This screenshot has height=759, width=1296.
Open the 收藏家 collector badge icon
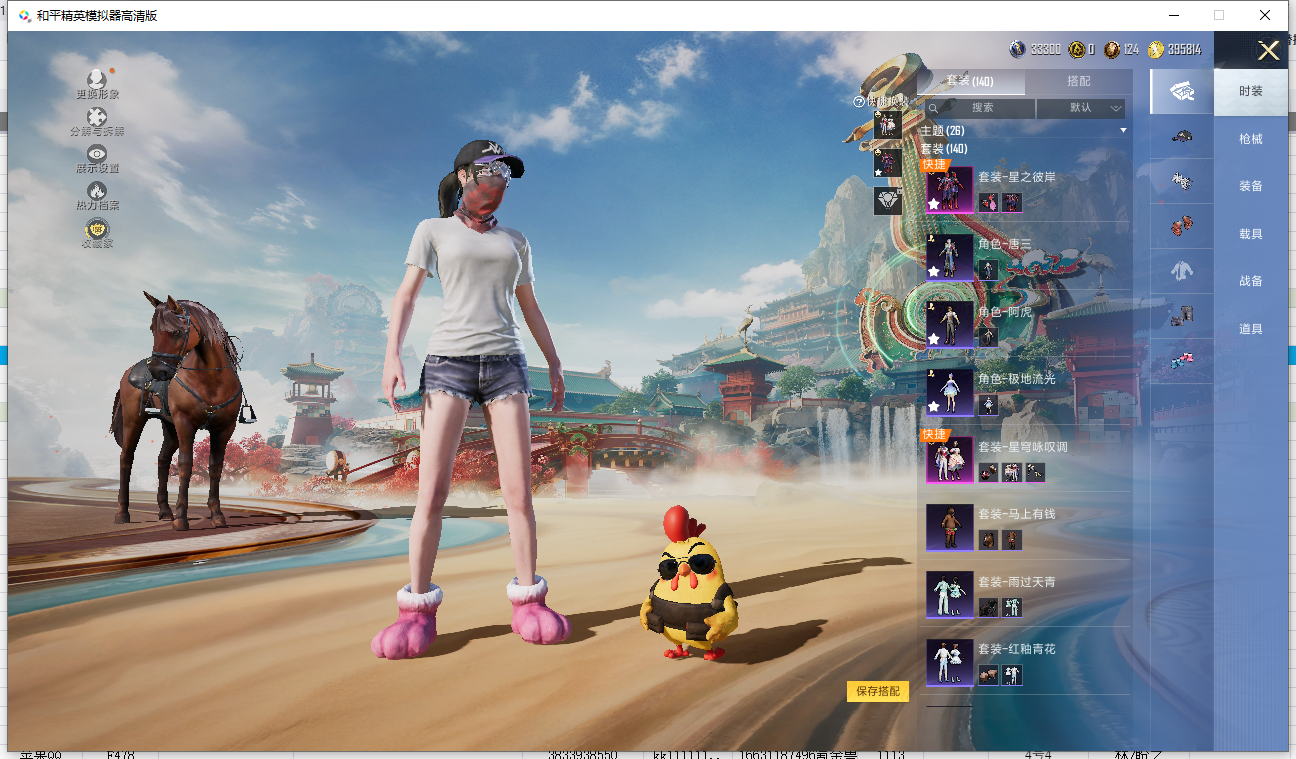97,228
